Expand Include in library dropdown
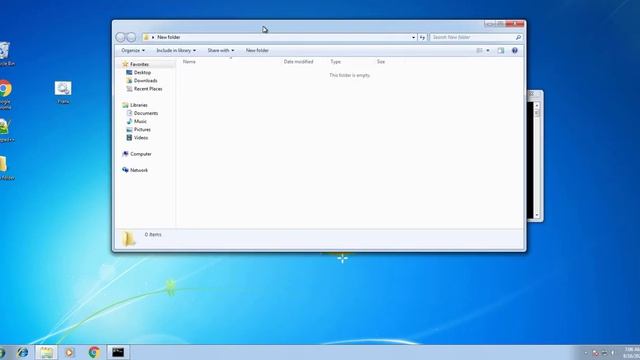The image size is (640, 360). 176,51
